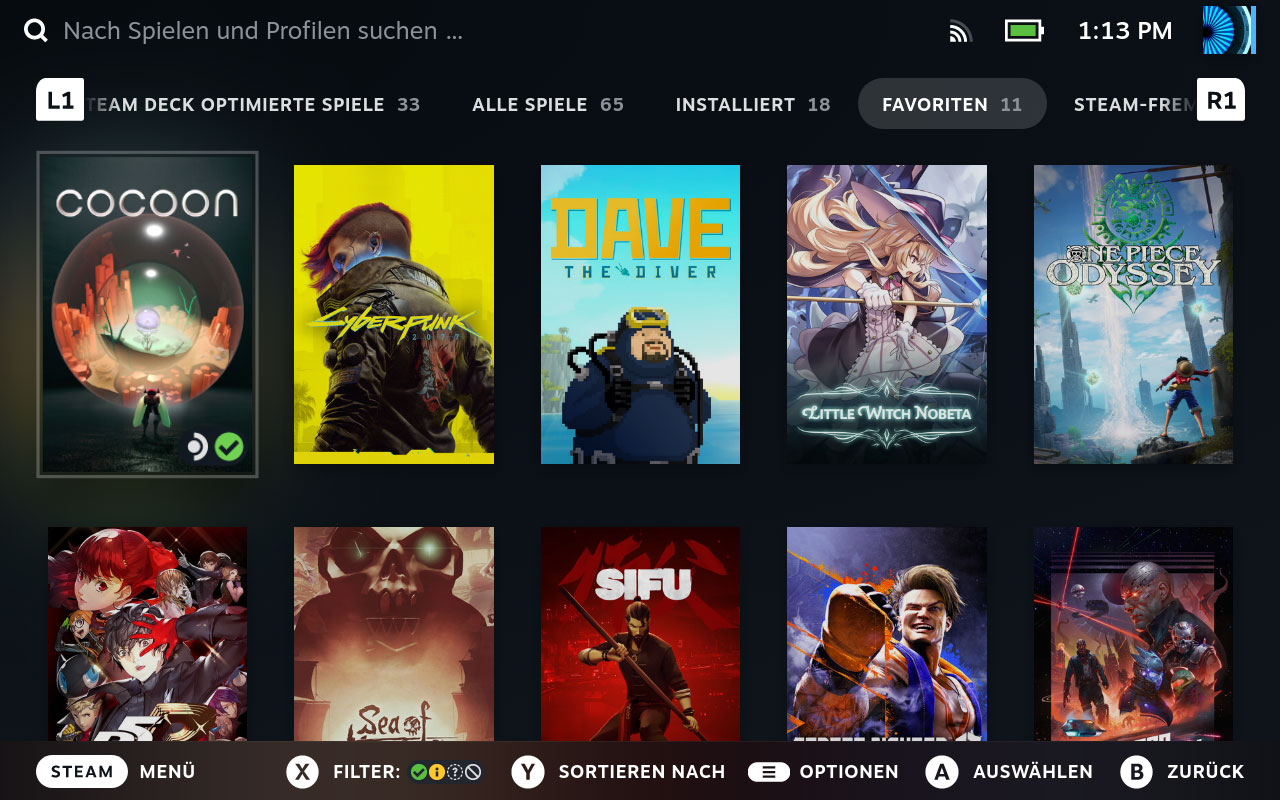Click the green verified checkmark on Cocoon
The image size is (1280, 800).
pos(229,447)
